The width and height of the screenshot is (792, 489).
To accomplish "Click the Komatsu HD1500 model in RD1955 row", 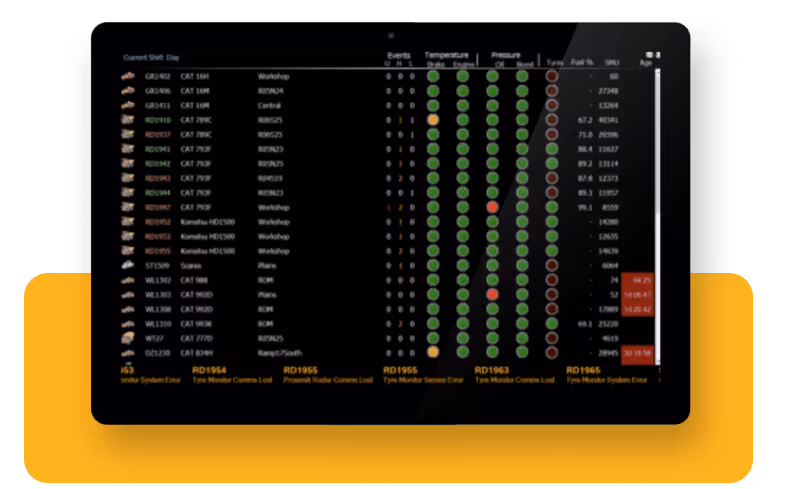I will pyautogui.click(x=208, y=251).
